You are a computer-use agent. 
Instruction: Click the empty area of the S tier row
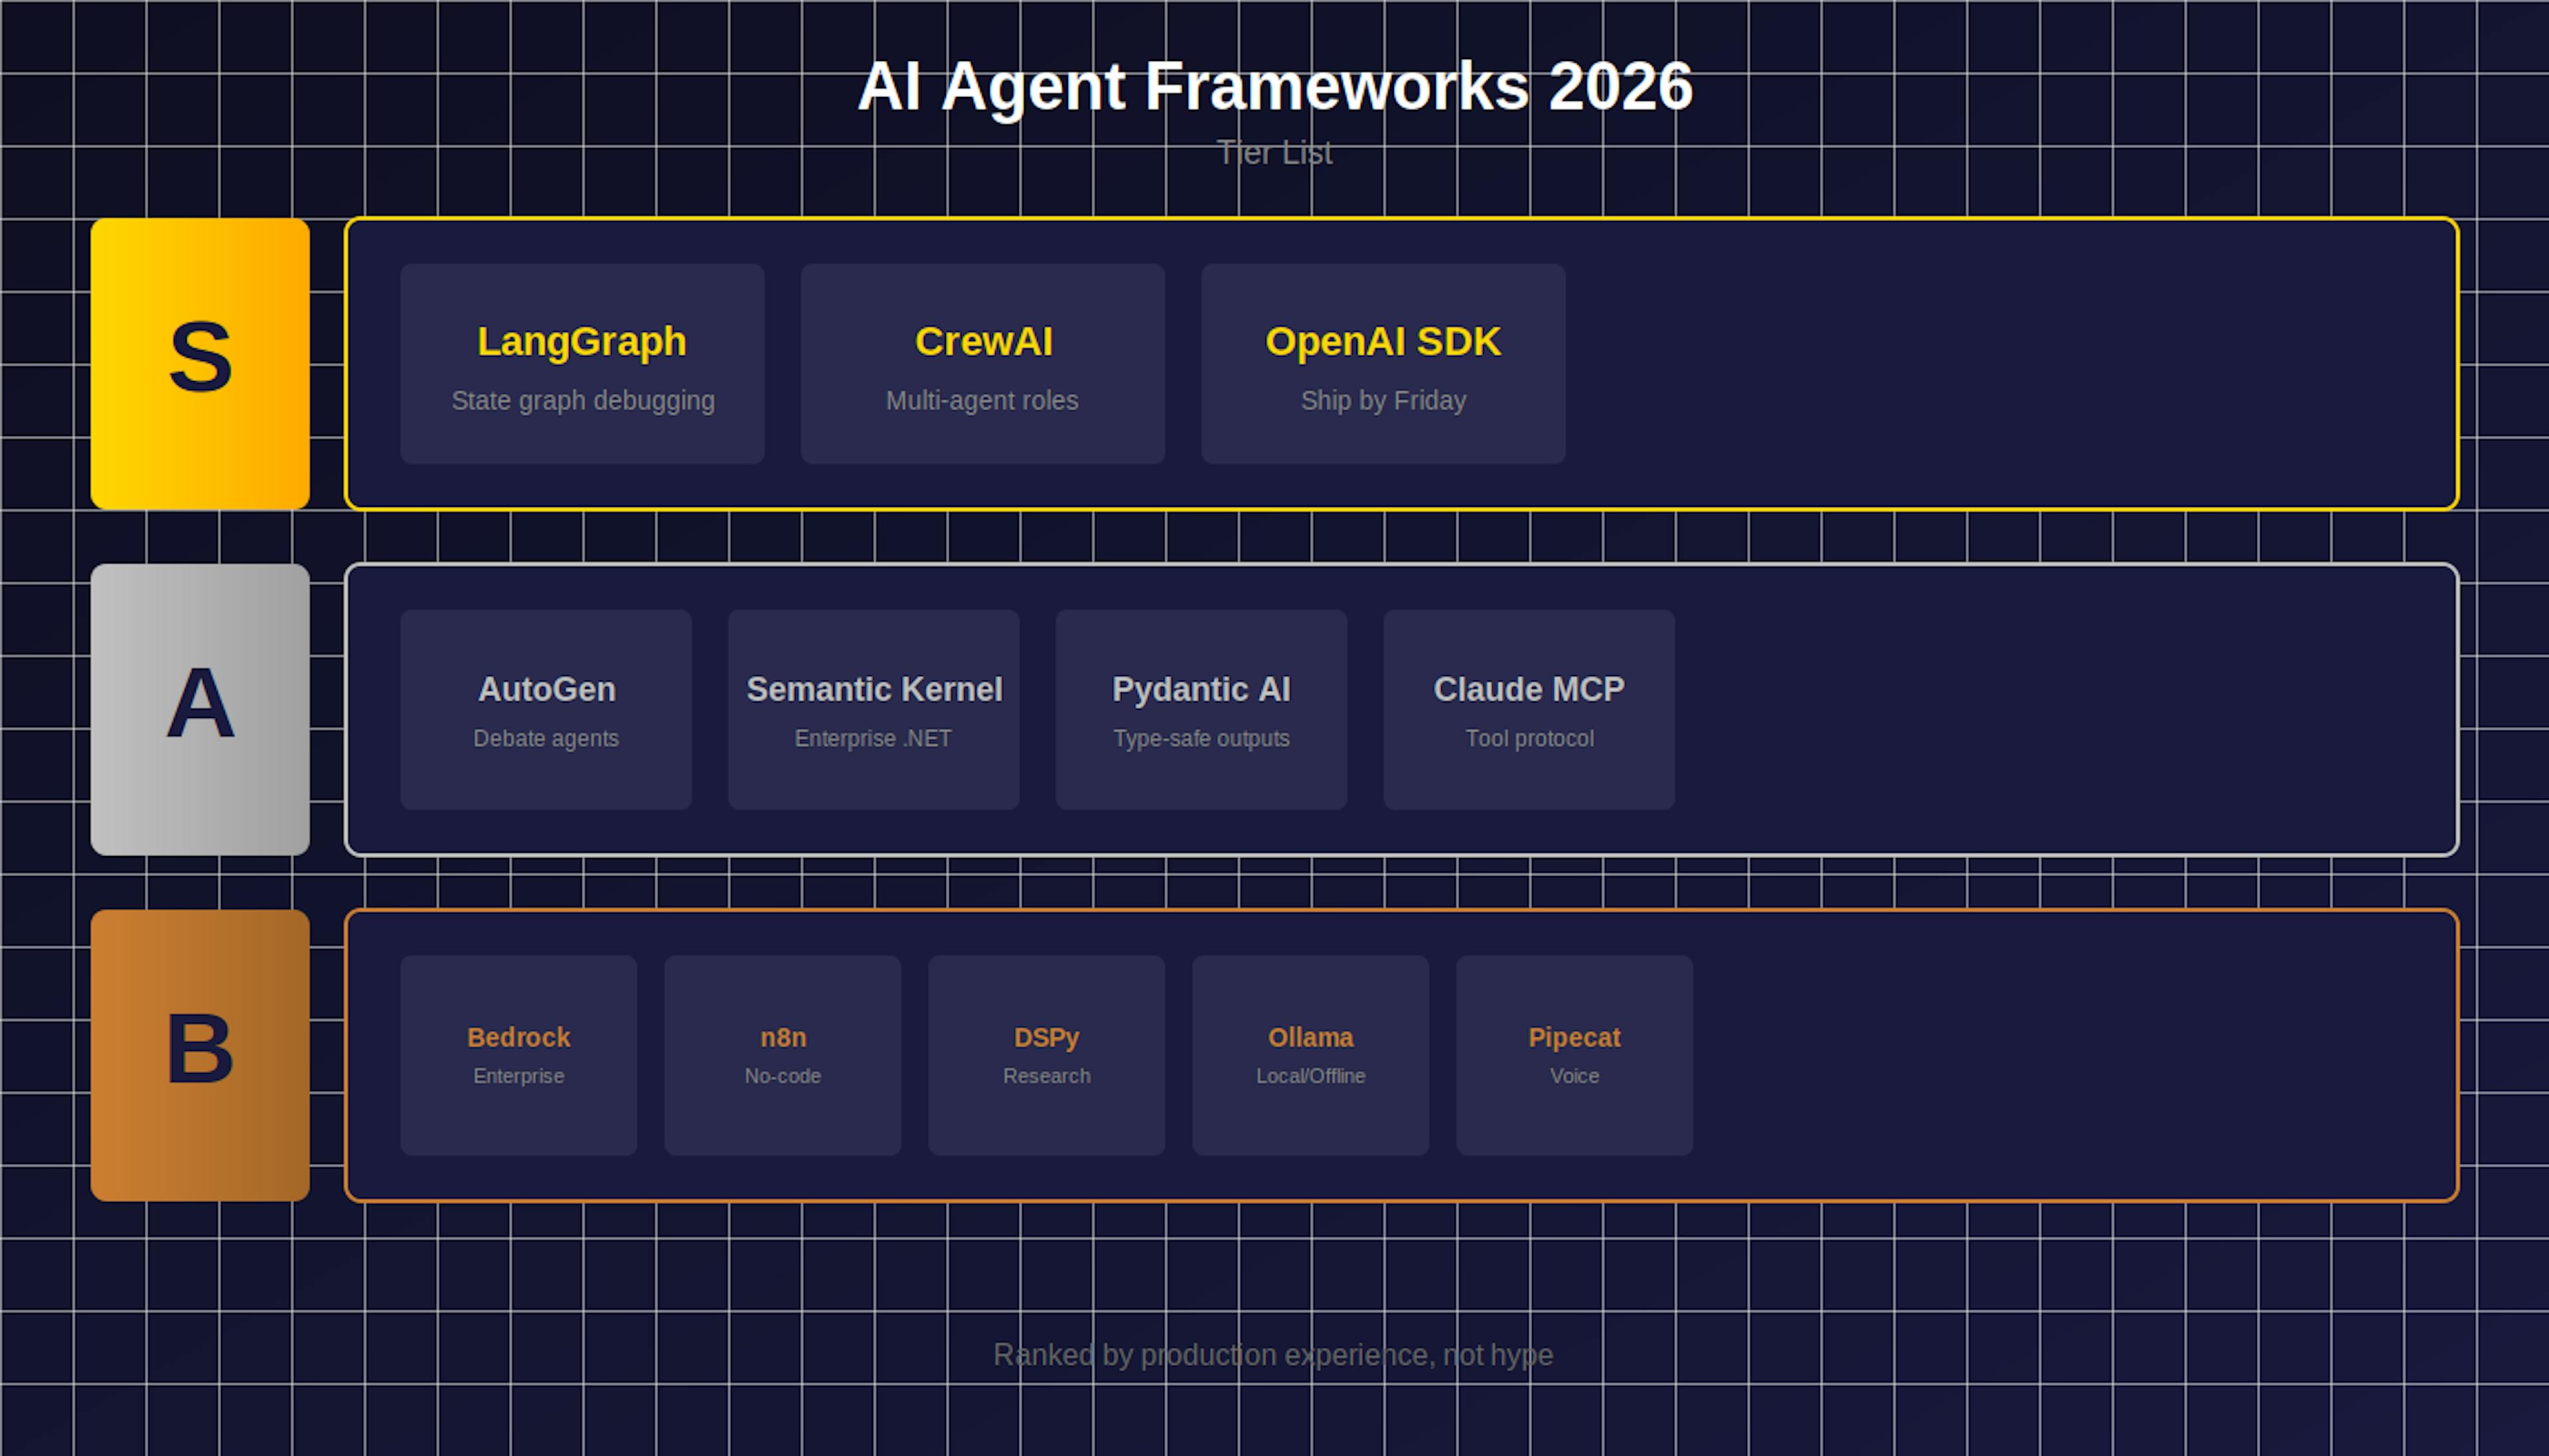2000,363
